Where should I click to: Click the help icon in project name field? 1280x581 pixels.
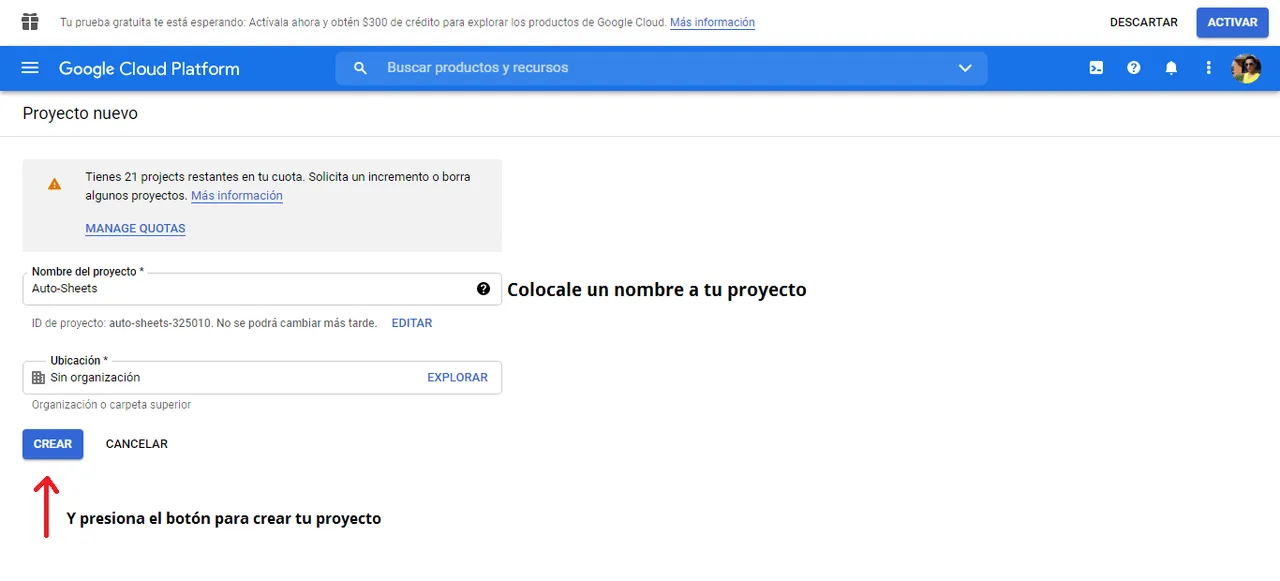coord(484,288)
